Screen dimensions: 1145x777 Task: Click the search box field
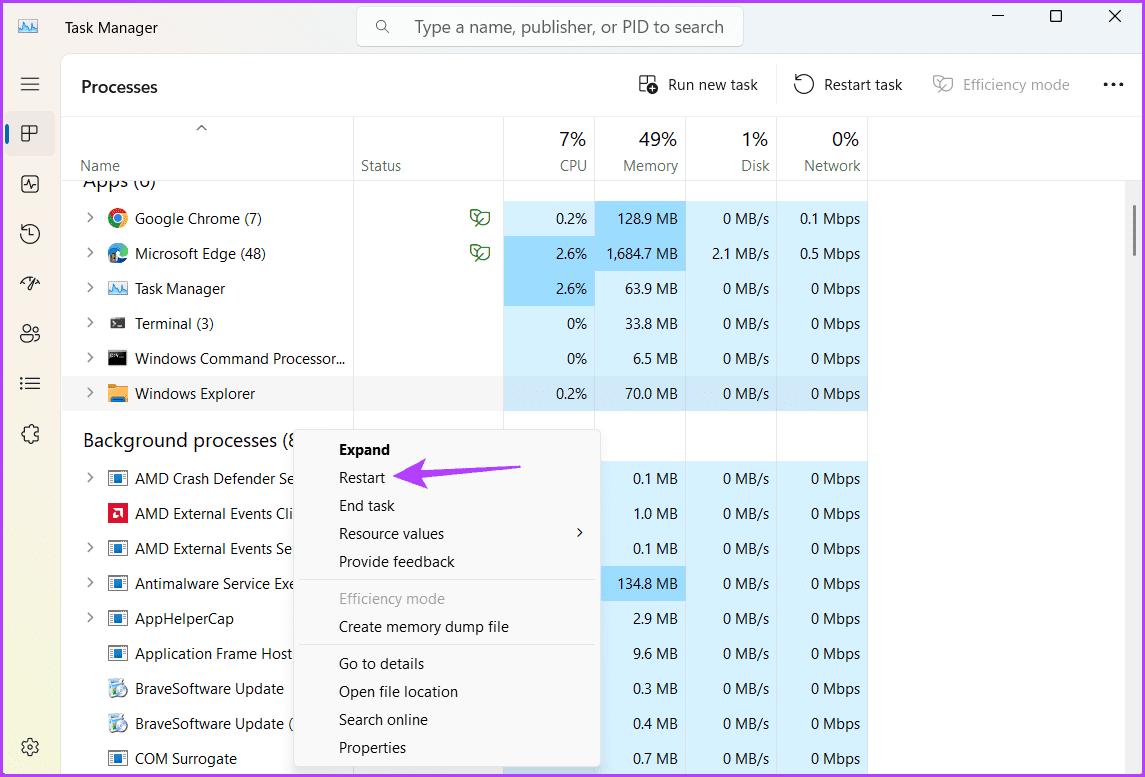549,27
